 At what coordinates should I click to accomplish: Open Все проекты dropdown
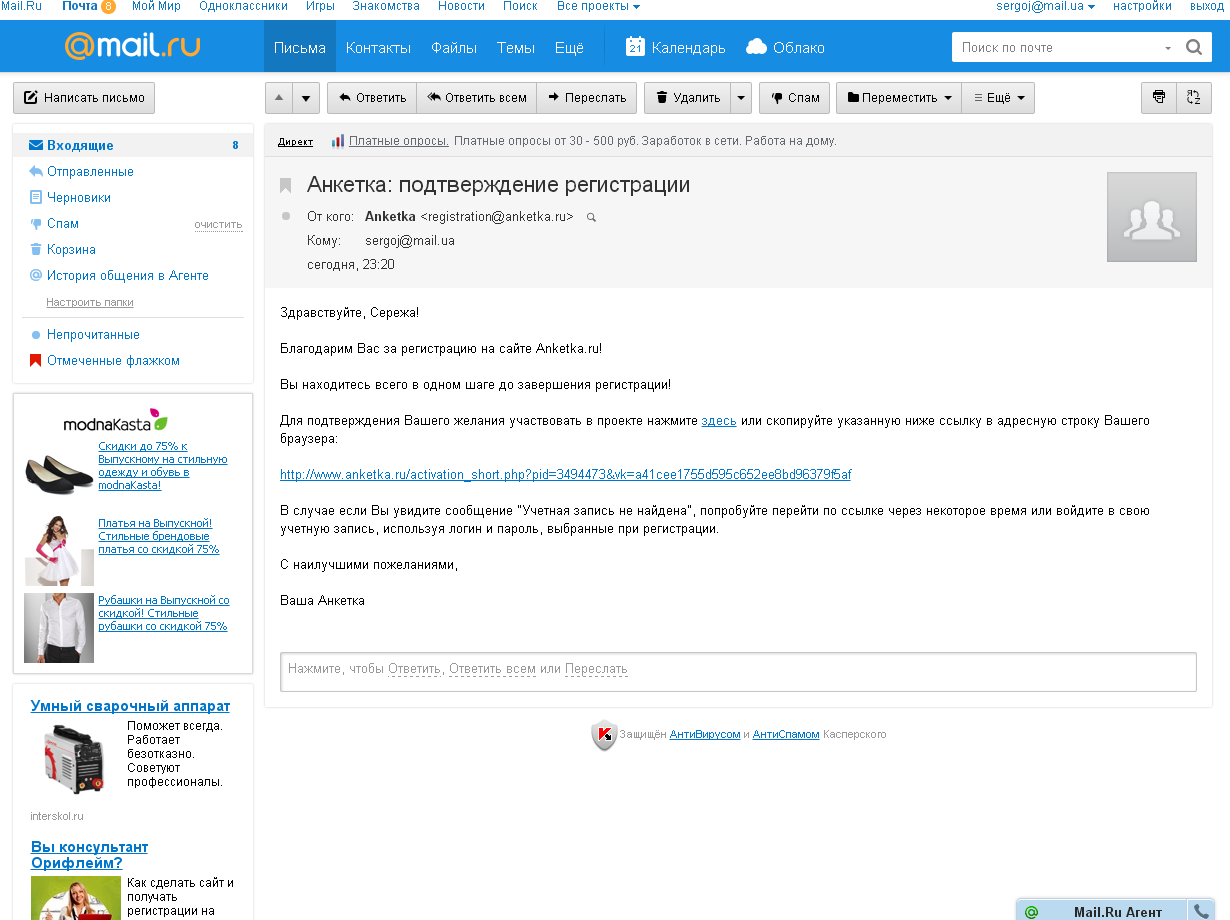(598, 6)
